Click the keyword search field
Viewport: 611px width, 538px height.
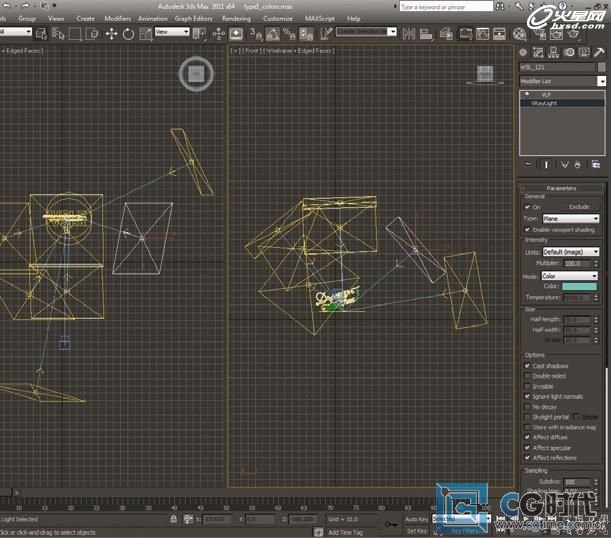click(446, 6)
